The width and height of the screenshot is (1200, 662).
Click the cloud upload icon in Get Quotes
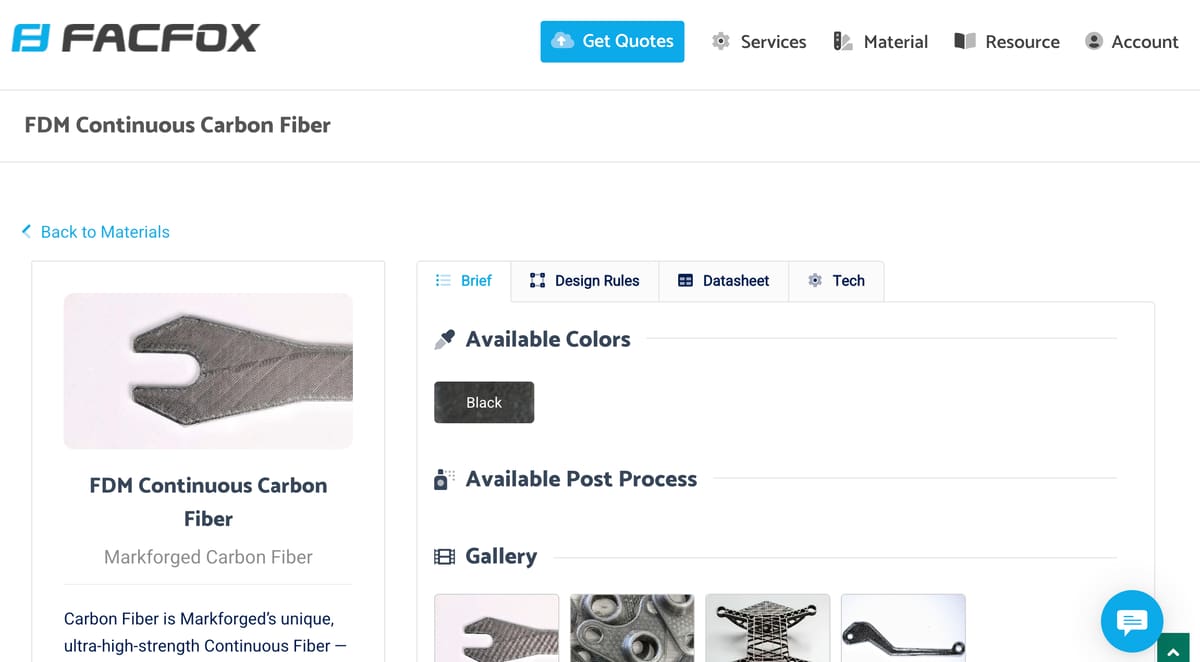pos(563,41)
